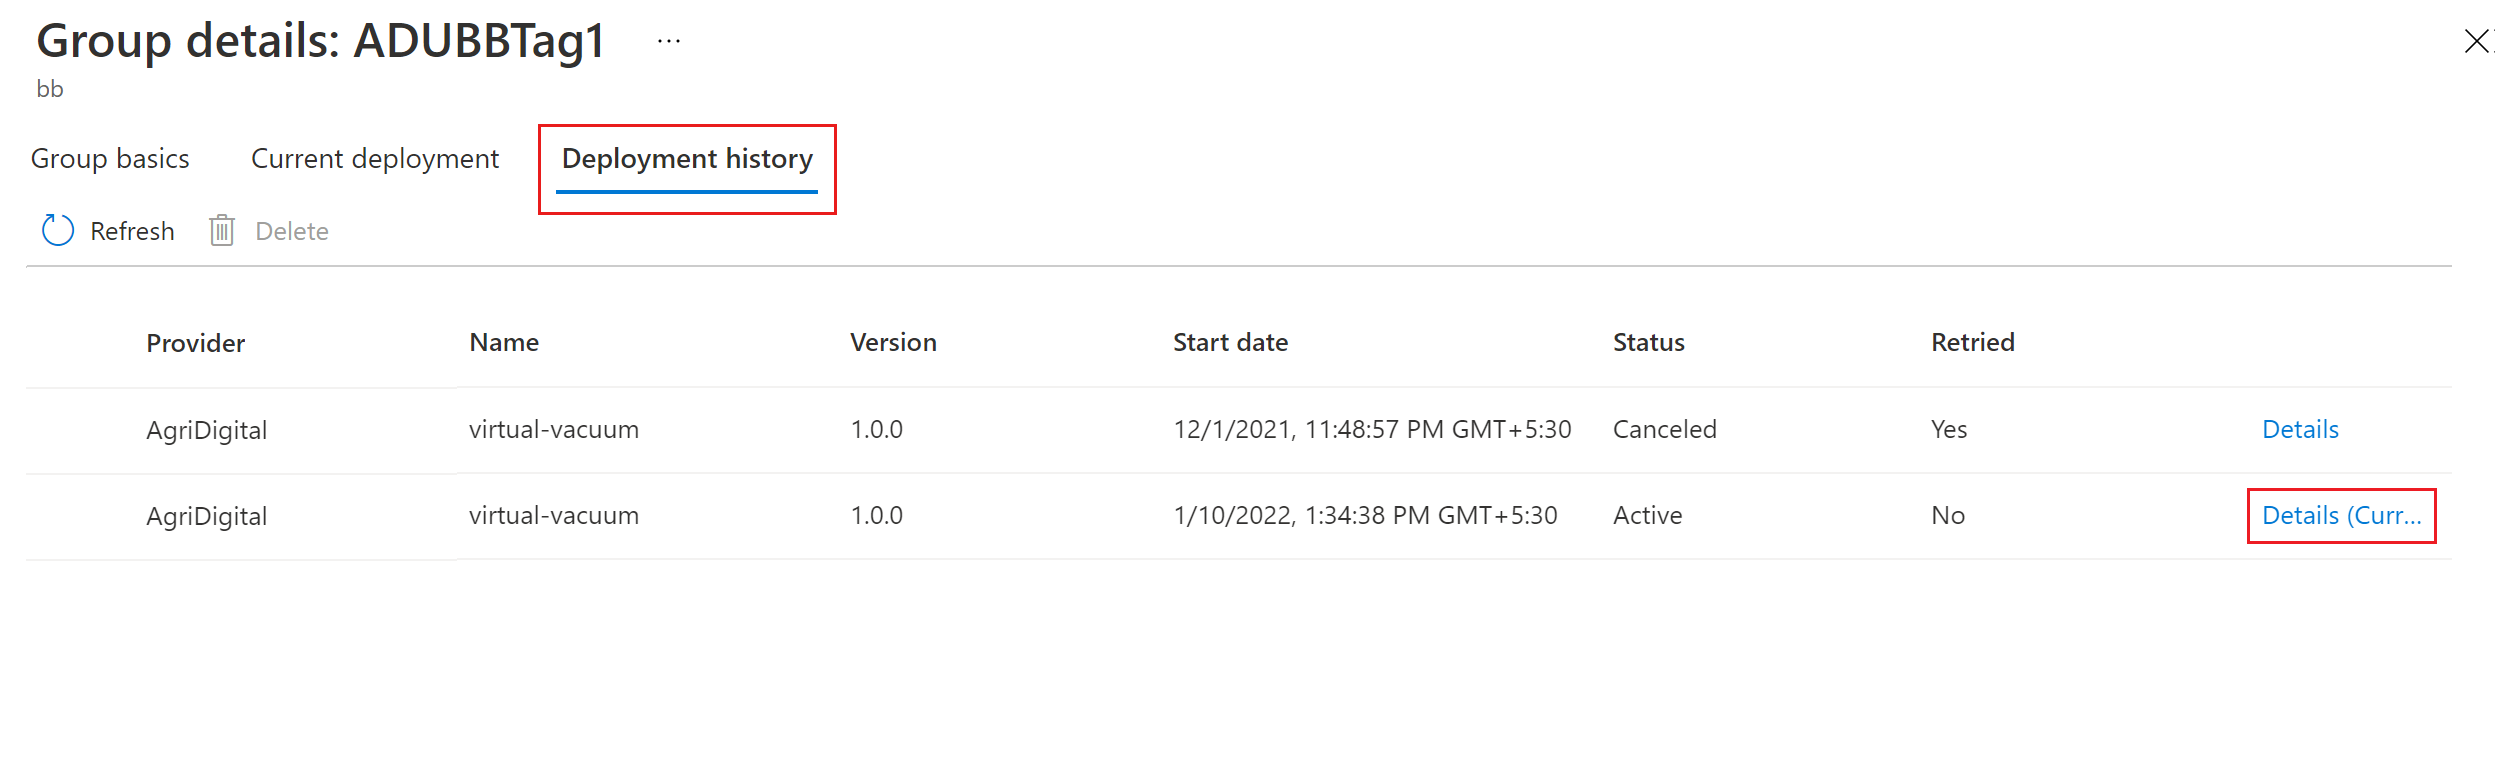
Task: Sort by the Start date column header
Action: click(1230, 342)
